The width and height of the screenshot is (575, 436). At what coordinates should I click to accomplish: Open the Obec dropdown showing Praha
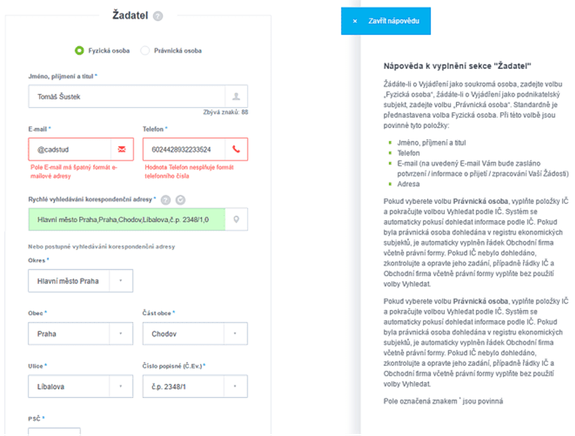[x=121, y=334]
